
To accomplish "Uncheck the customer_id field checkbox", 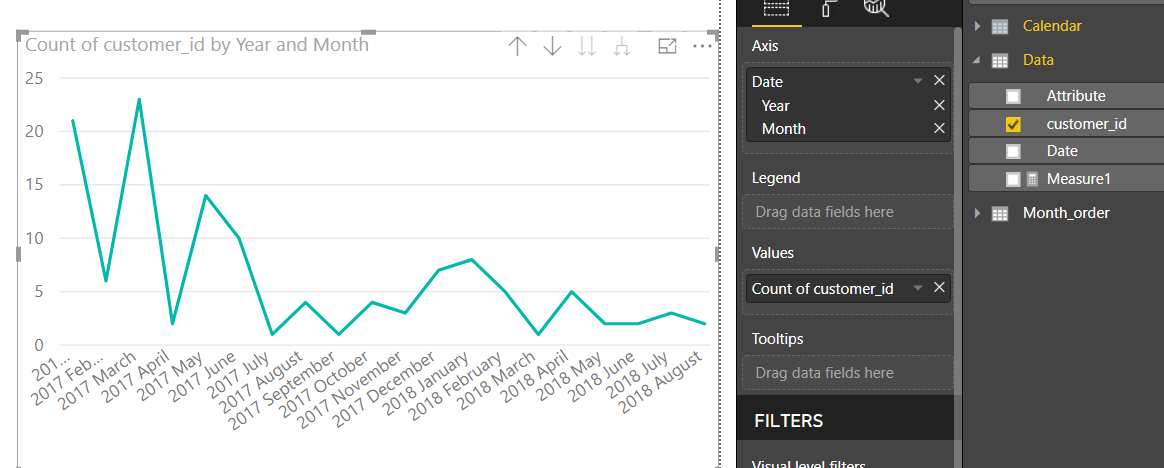I will (1013, 124).
